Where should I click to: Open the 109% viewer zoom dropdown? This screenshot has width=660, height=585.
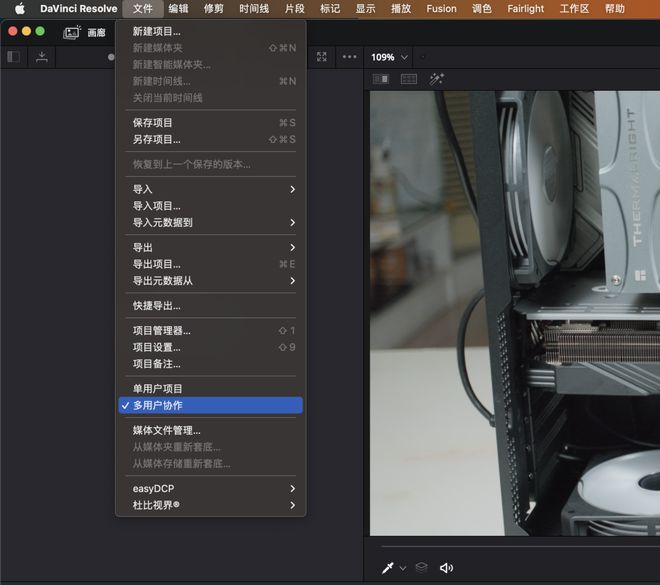tap(389, 57)
